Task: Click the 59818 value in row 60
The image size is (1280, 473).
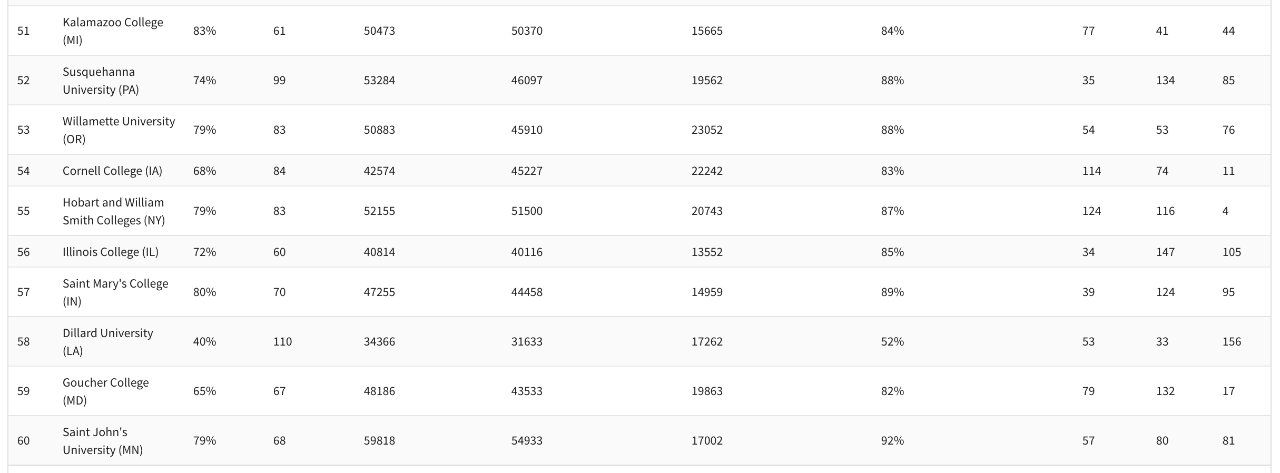Action: tap(379, 441)
